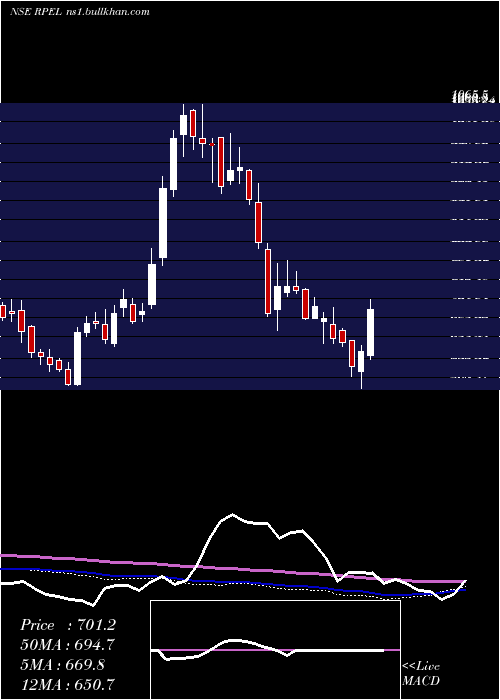Click the NSE RPEL chart title
The width and height of the screenshot is (500, 700).
[80, 12]
